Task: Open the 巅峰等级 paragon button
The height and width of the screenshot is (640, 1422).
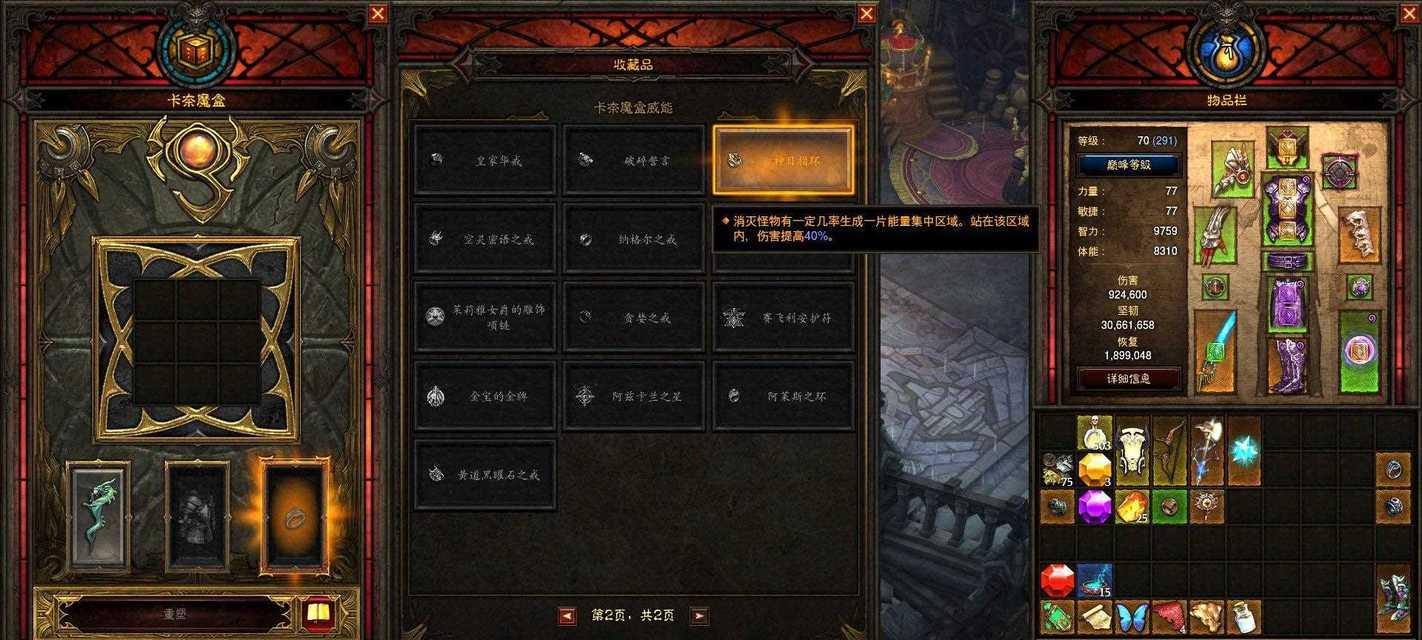Action: coord(1128,165)
